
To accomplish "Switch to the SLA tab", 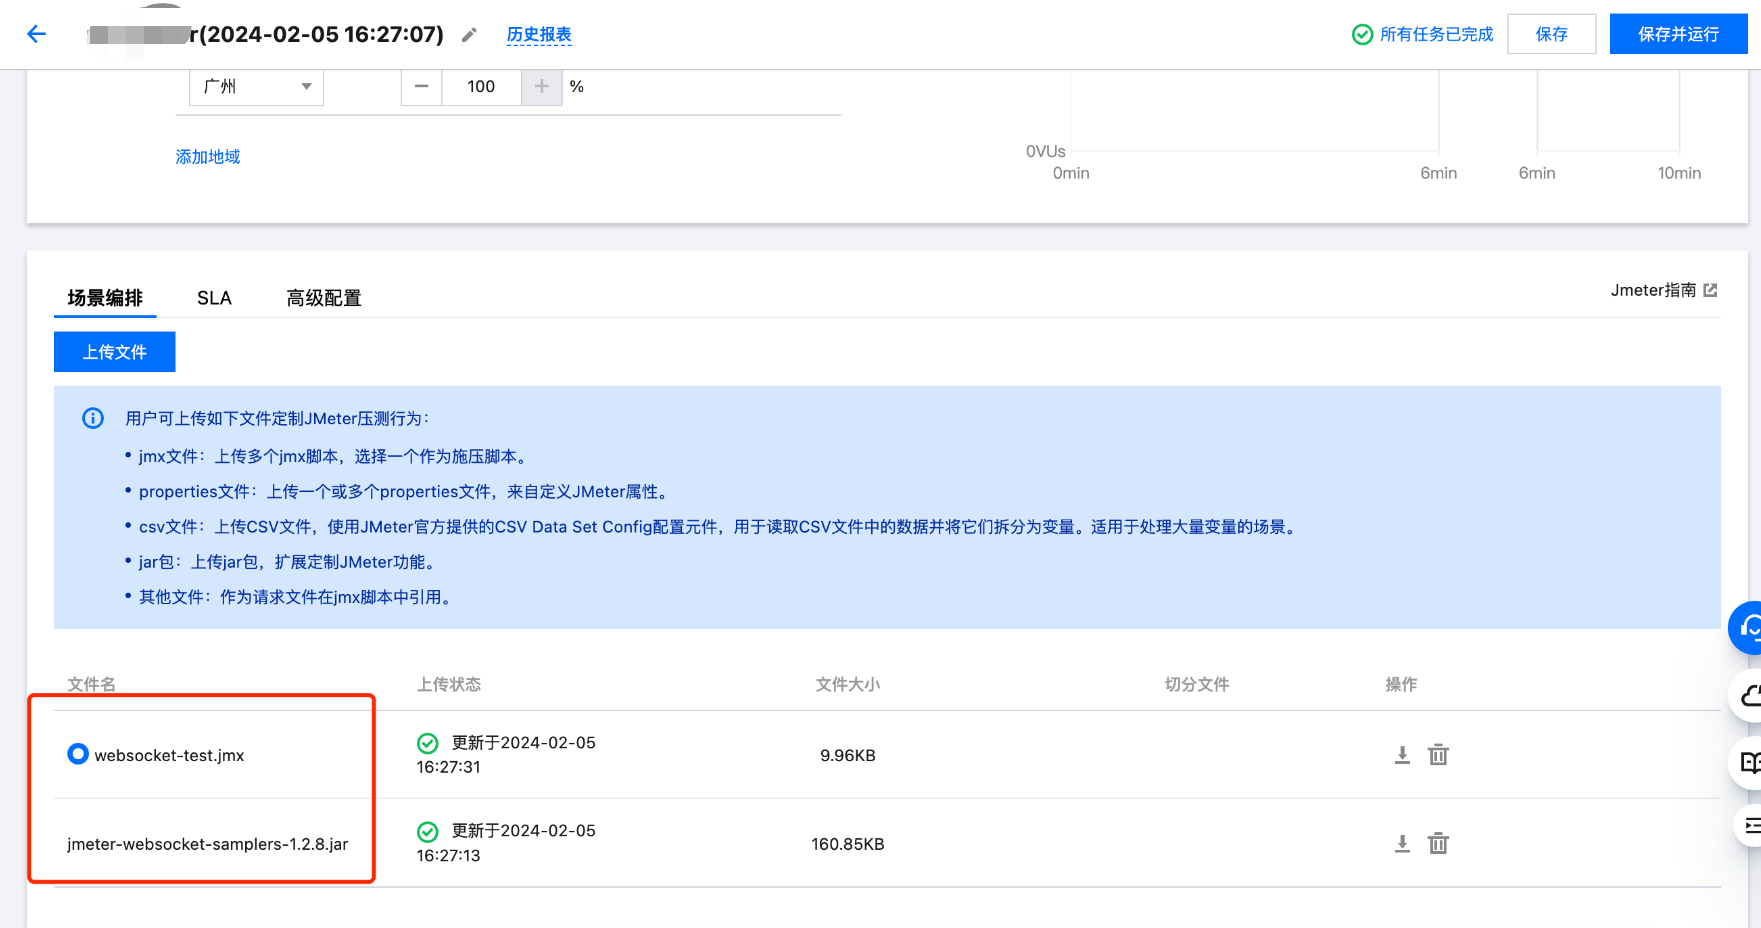I will click(214, 298).
